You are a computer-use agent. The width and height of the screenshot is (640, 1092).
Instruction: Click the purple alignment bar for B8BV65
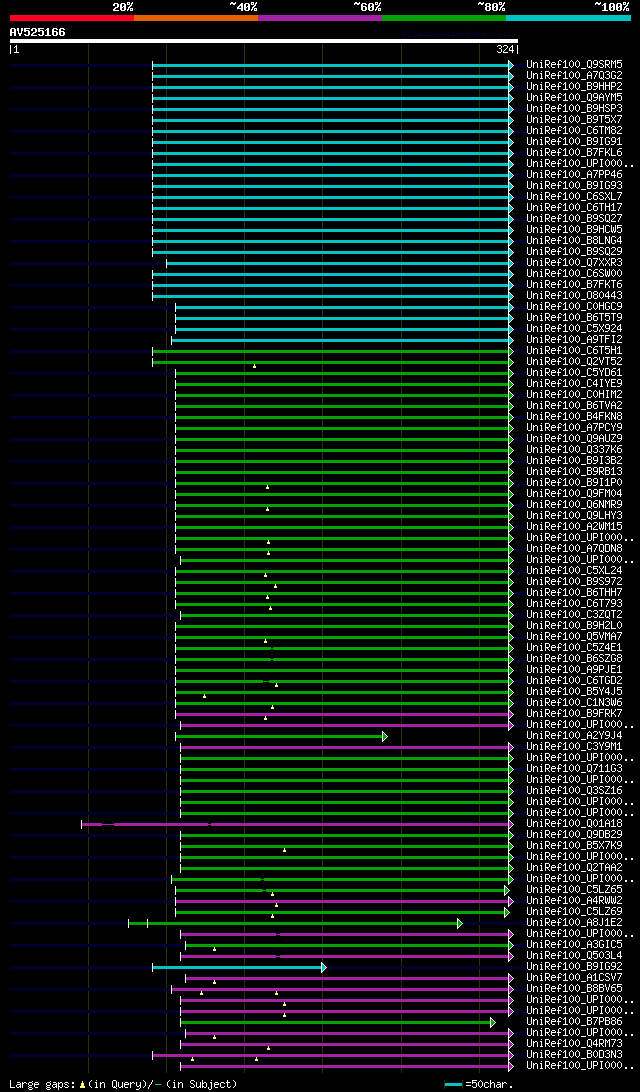(340, 989)
